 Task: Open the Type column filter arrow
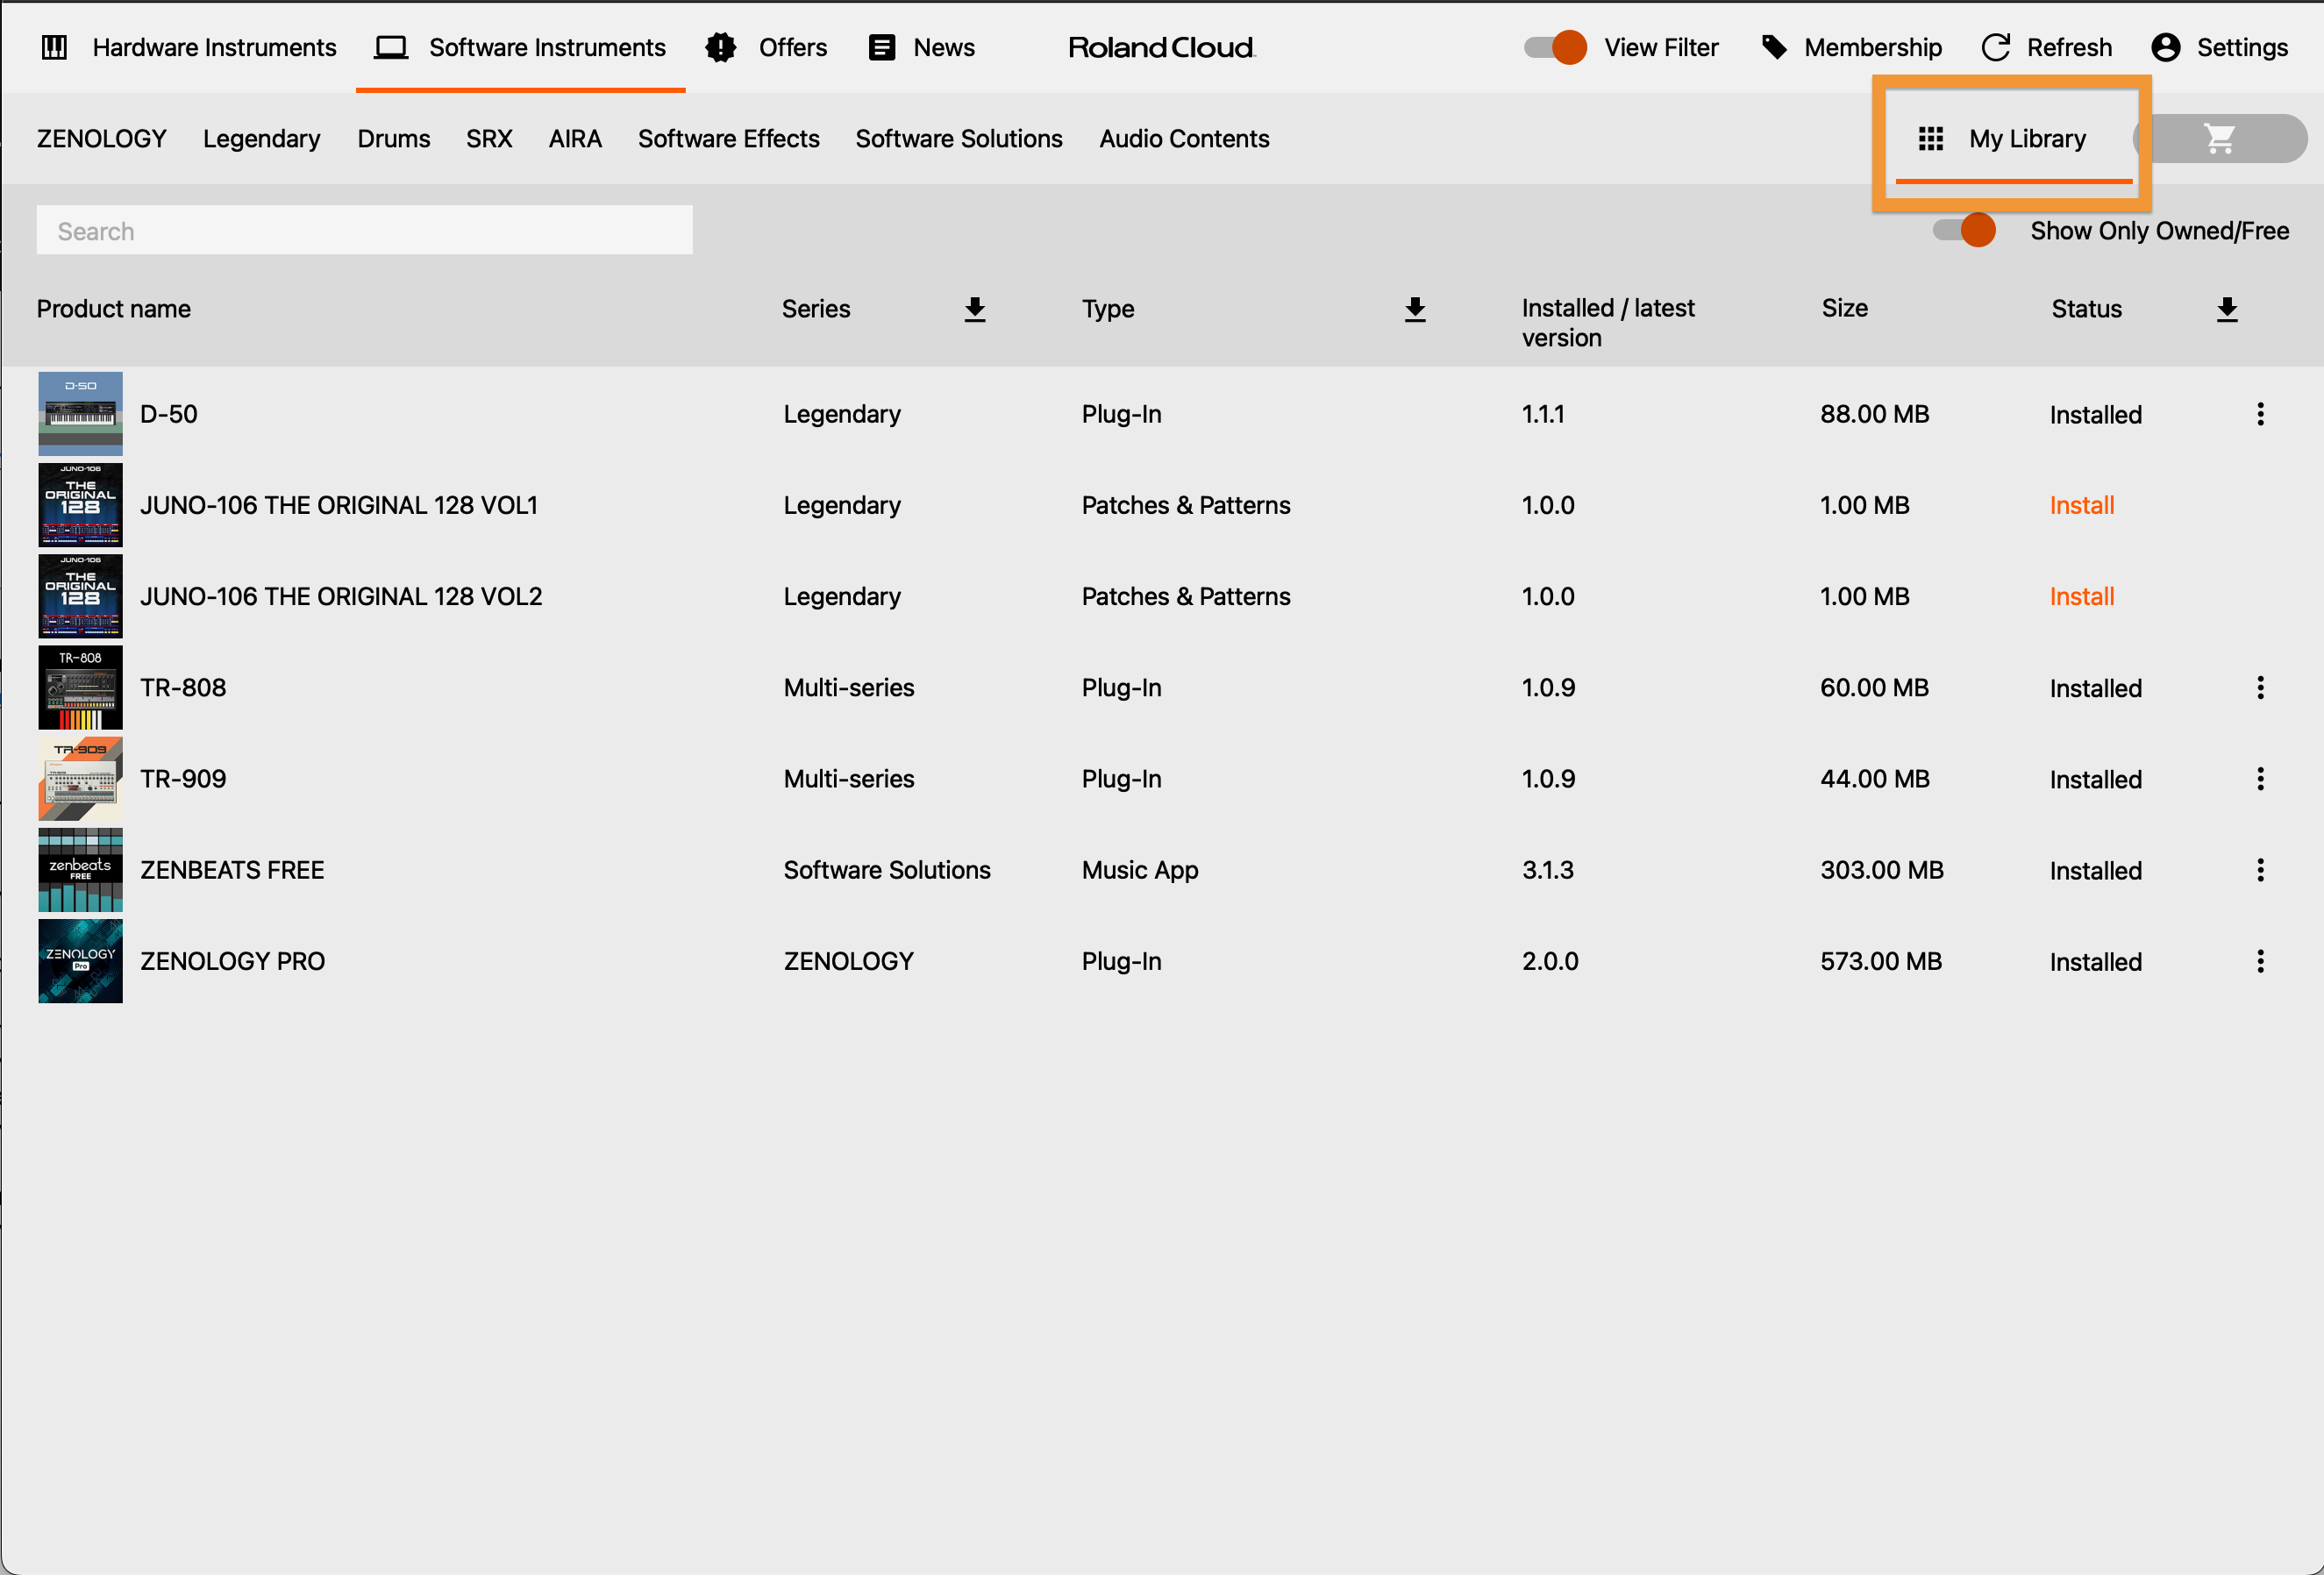pyautogui.click(x=1415, y=309)
